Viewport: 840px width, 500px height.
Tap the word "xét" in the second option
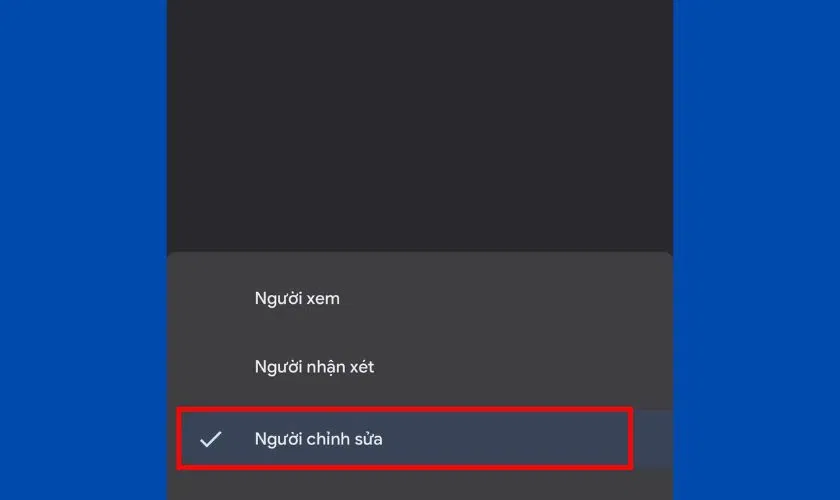(x=362, y=367)
